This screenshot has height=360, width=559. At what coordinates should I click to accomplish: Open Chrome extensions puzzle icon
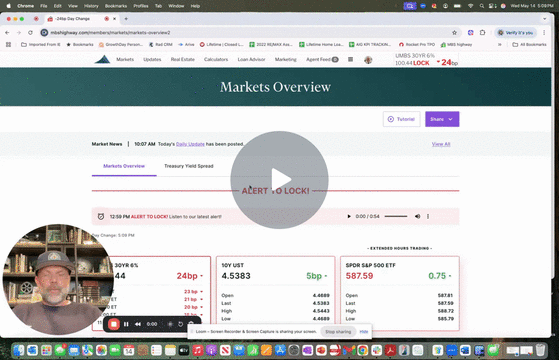482,32
